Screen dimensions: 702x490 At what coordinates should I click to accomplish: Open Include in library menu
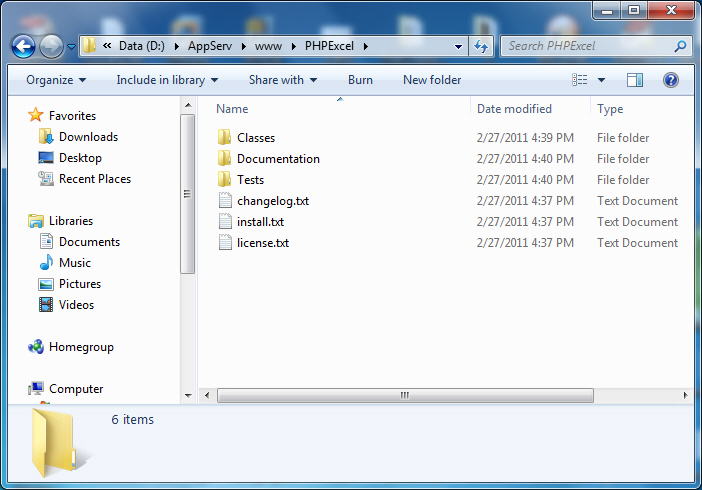click(x=167, y=80)
